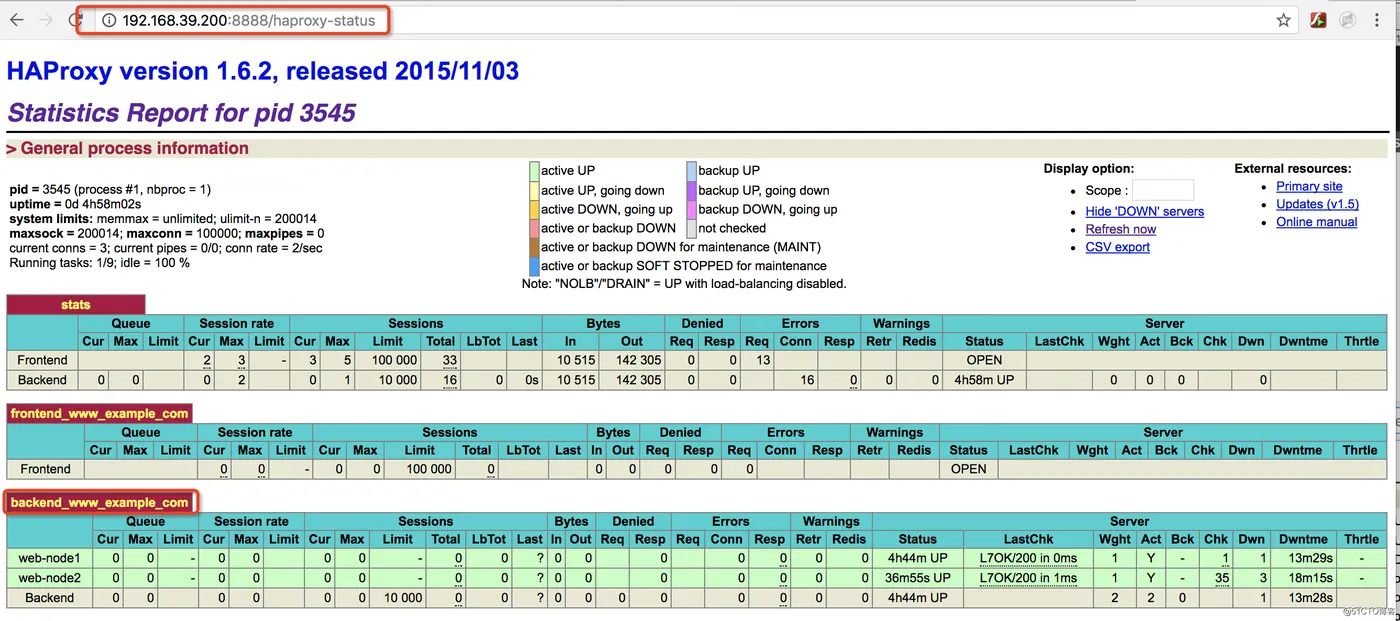This screenshot has width=1400, height=621.
Task: Open the gray circular extension icon
Action: point(1347,20)
